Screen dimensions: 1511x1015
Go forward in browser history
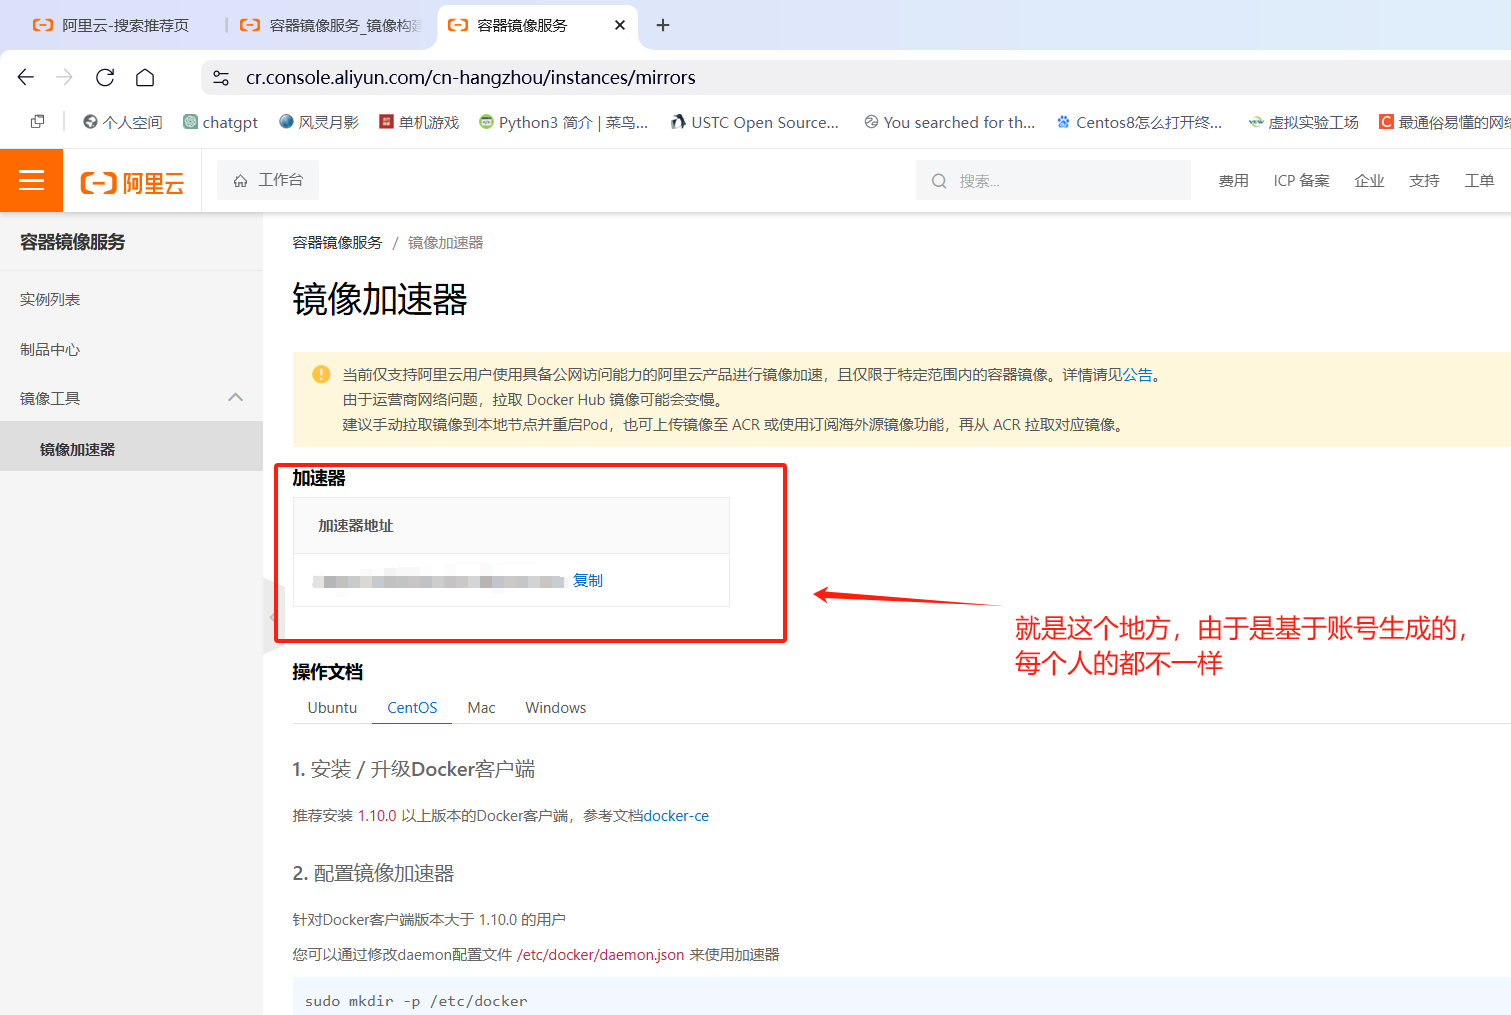tap(65, 78)
